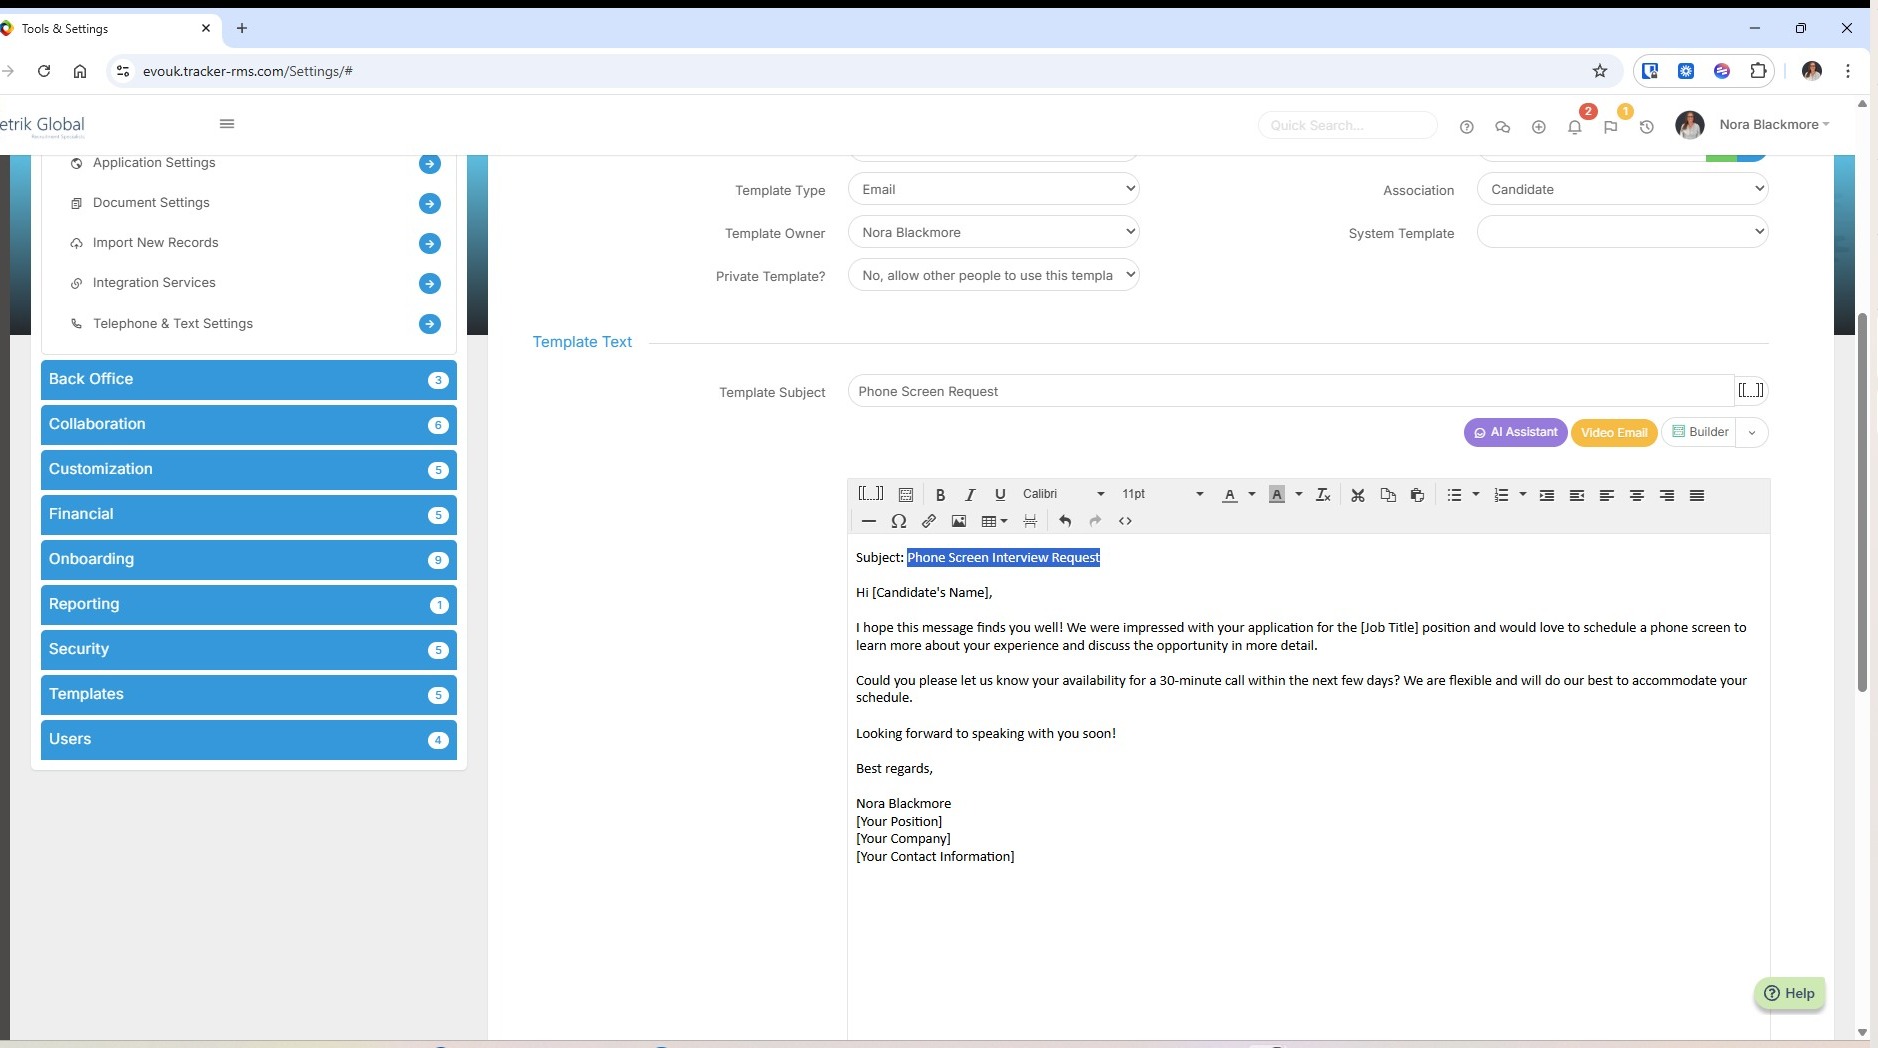Click the Quick Search box
The width and height of the screenshot is (1878, 1048).
(x=1347, y=125)
